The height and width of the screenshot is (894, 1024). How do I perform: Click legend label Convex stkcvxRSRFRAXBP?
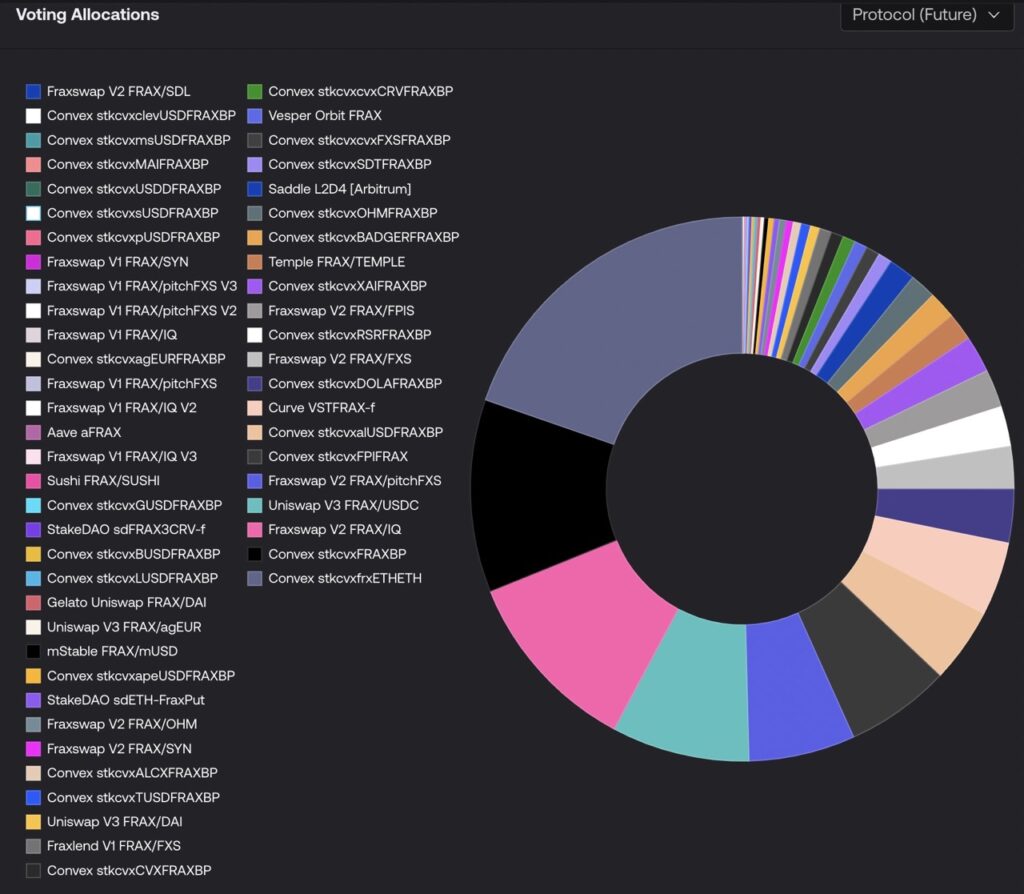[350, 335]
